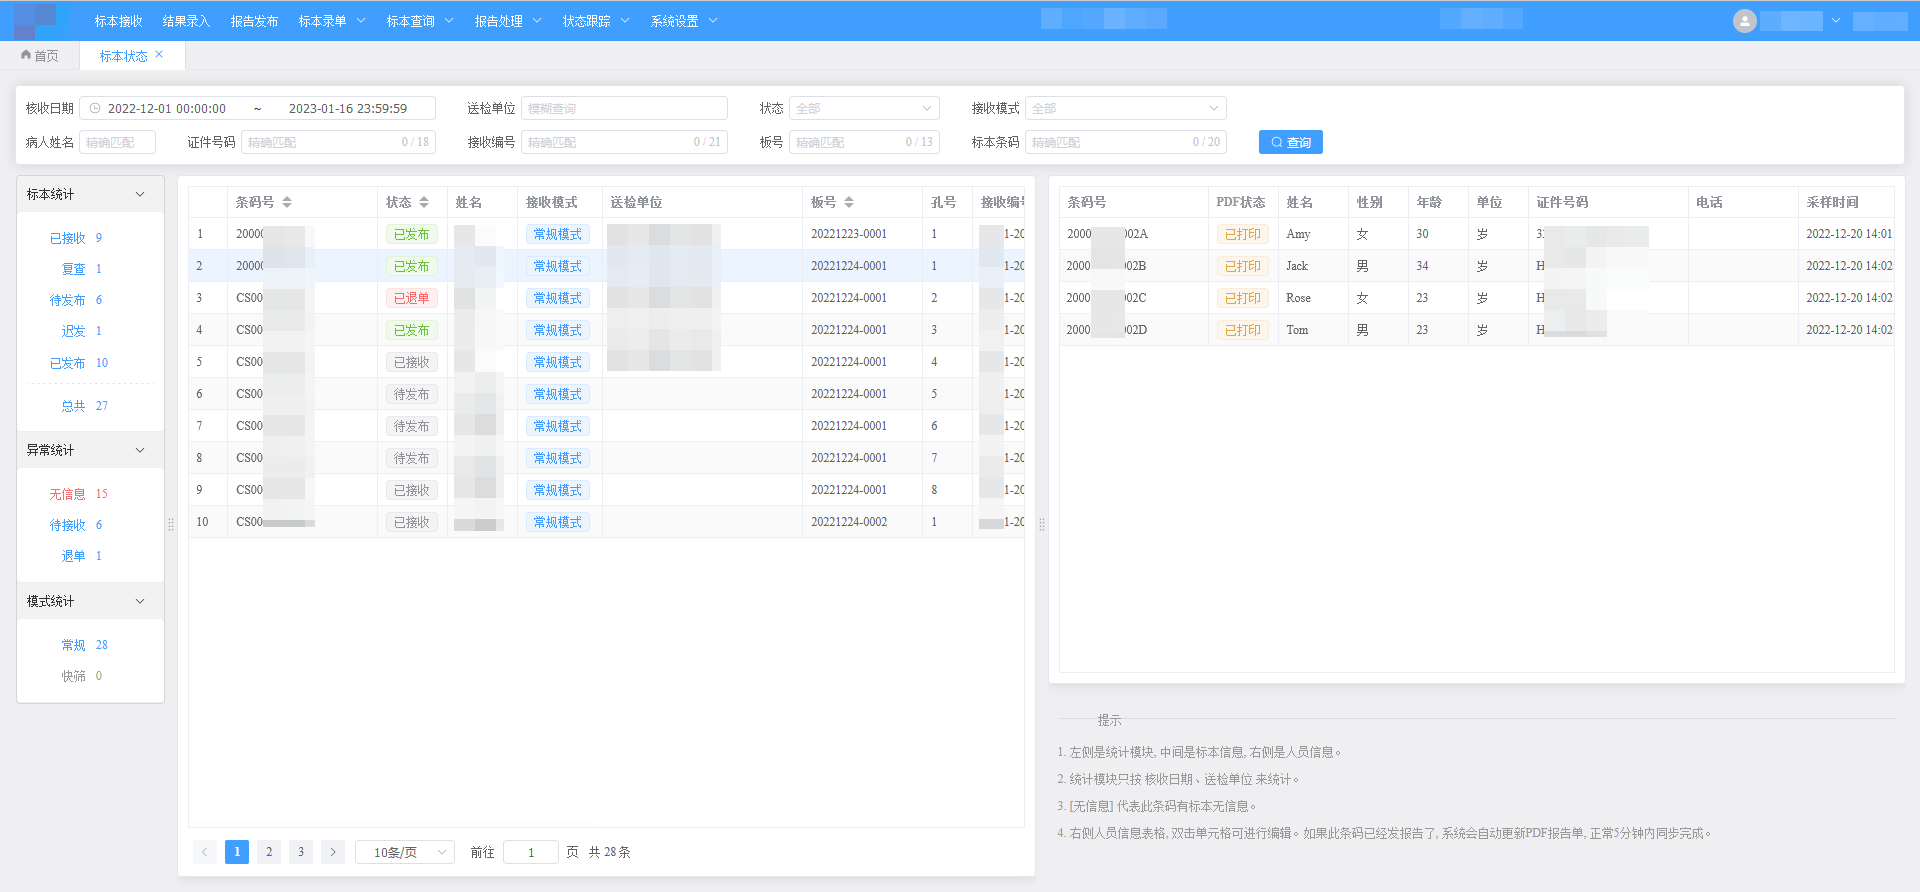The image size is (1920, 892).
Task: Filter by 无信息 15 abnormal statistic
Action: tap(79, 494)
